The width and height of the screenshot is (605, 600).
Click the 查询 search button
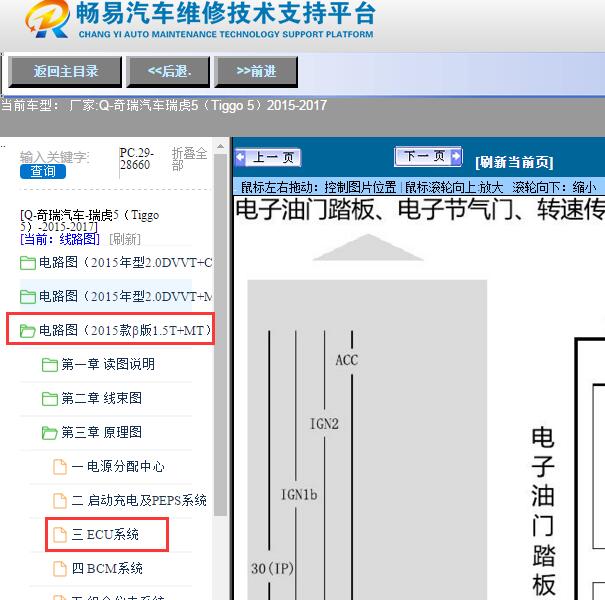point(43,171)
